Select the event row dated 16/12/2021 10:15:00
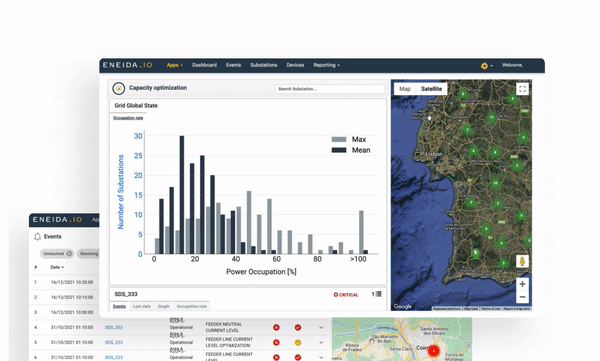Viewport: 600px width, 361px height. (x=64, y=297)
